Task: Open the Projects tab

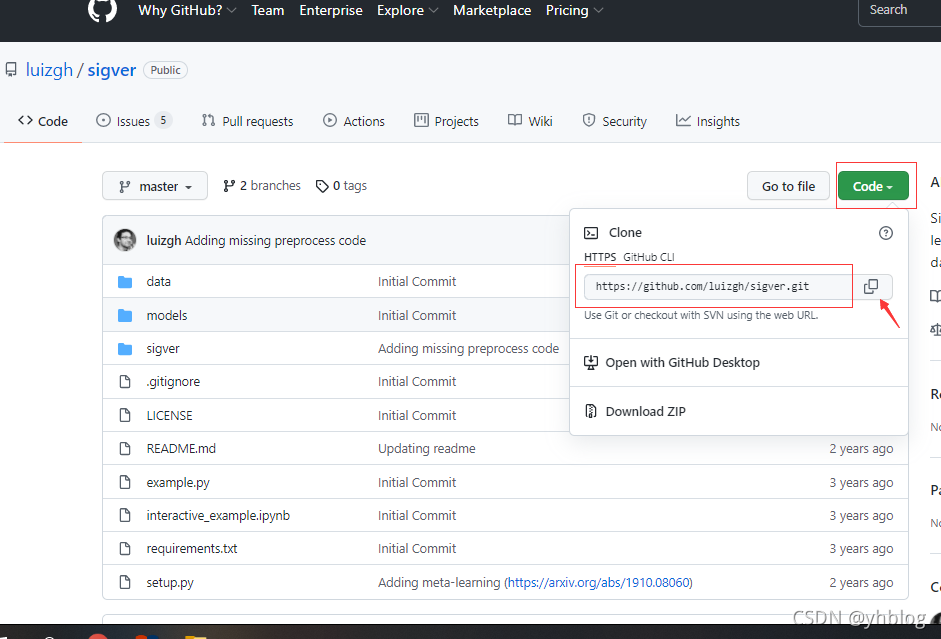Action: click(446, 121)
